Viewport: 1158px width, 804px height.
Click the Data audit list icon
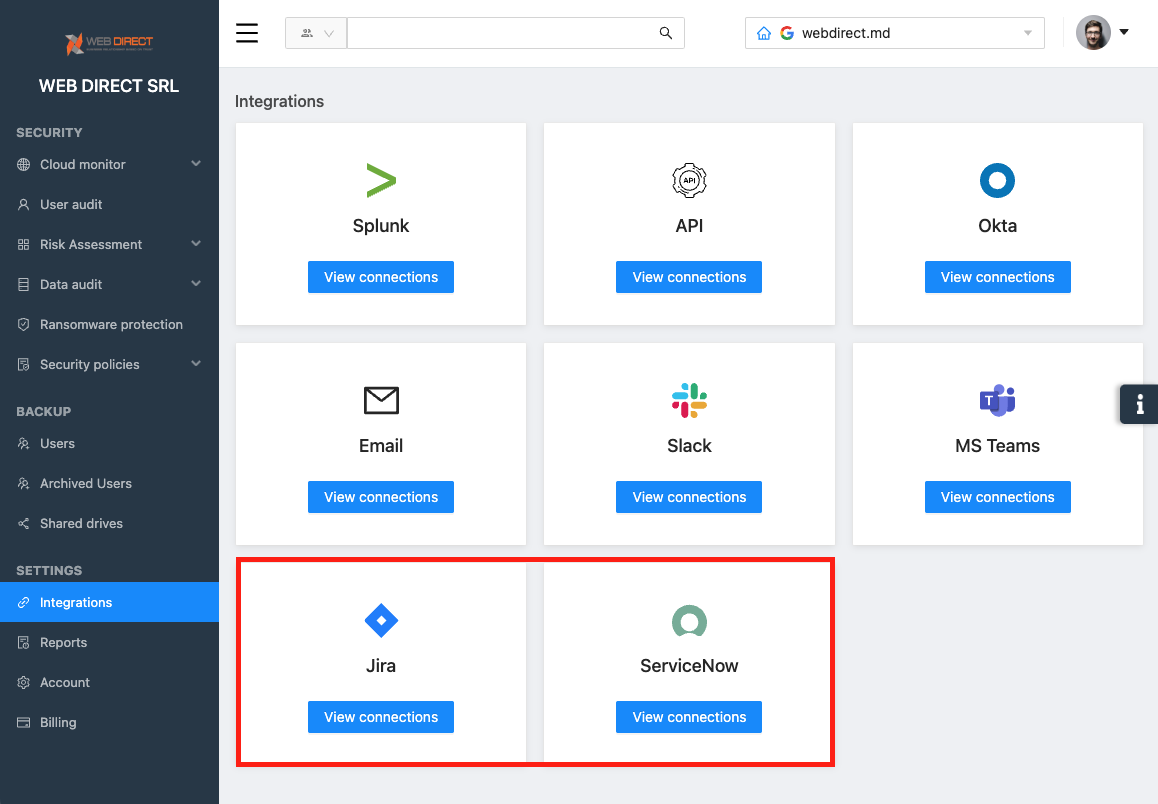tap(24, 284)
